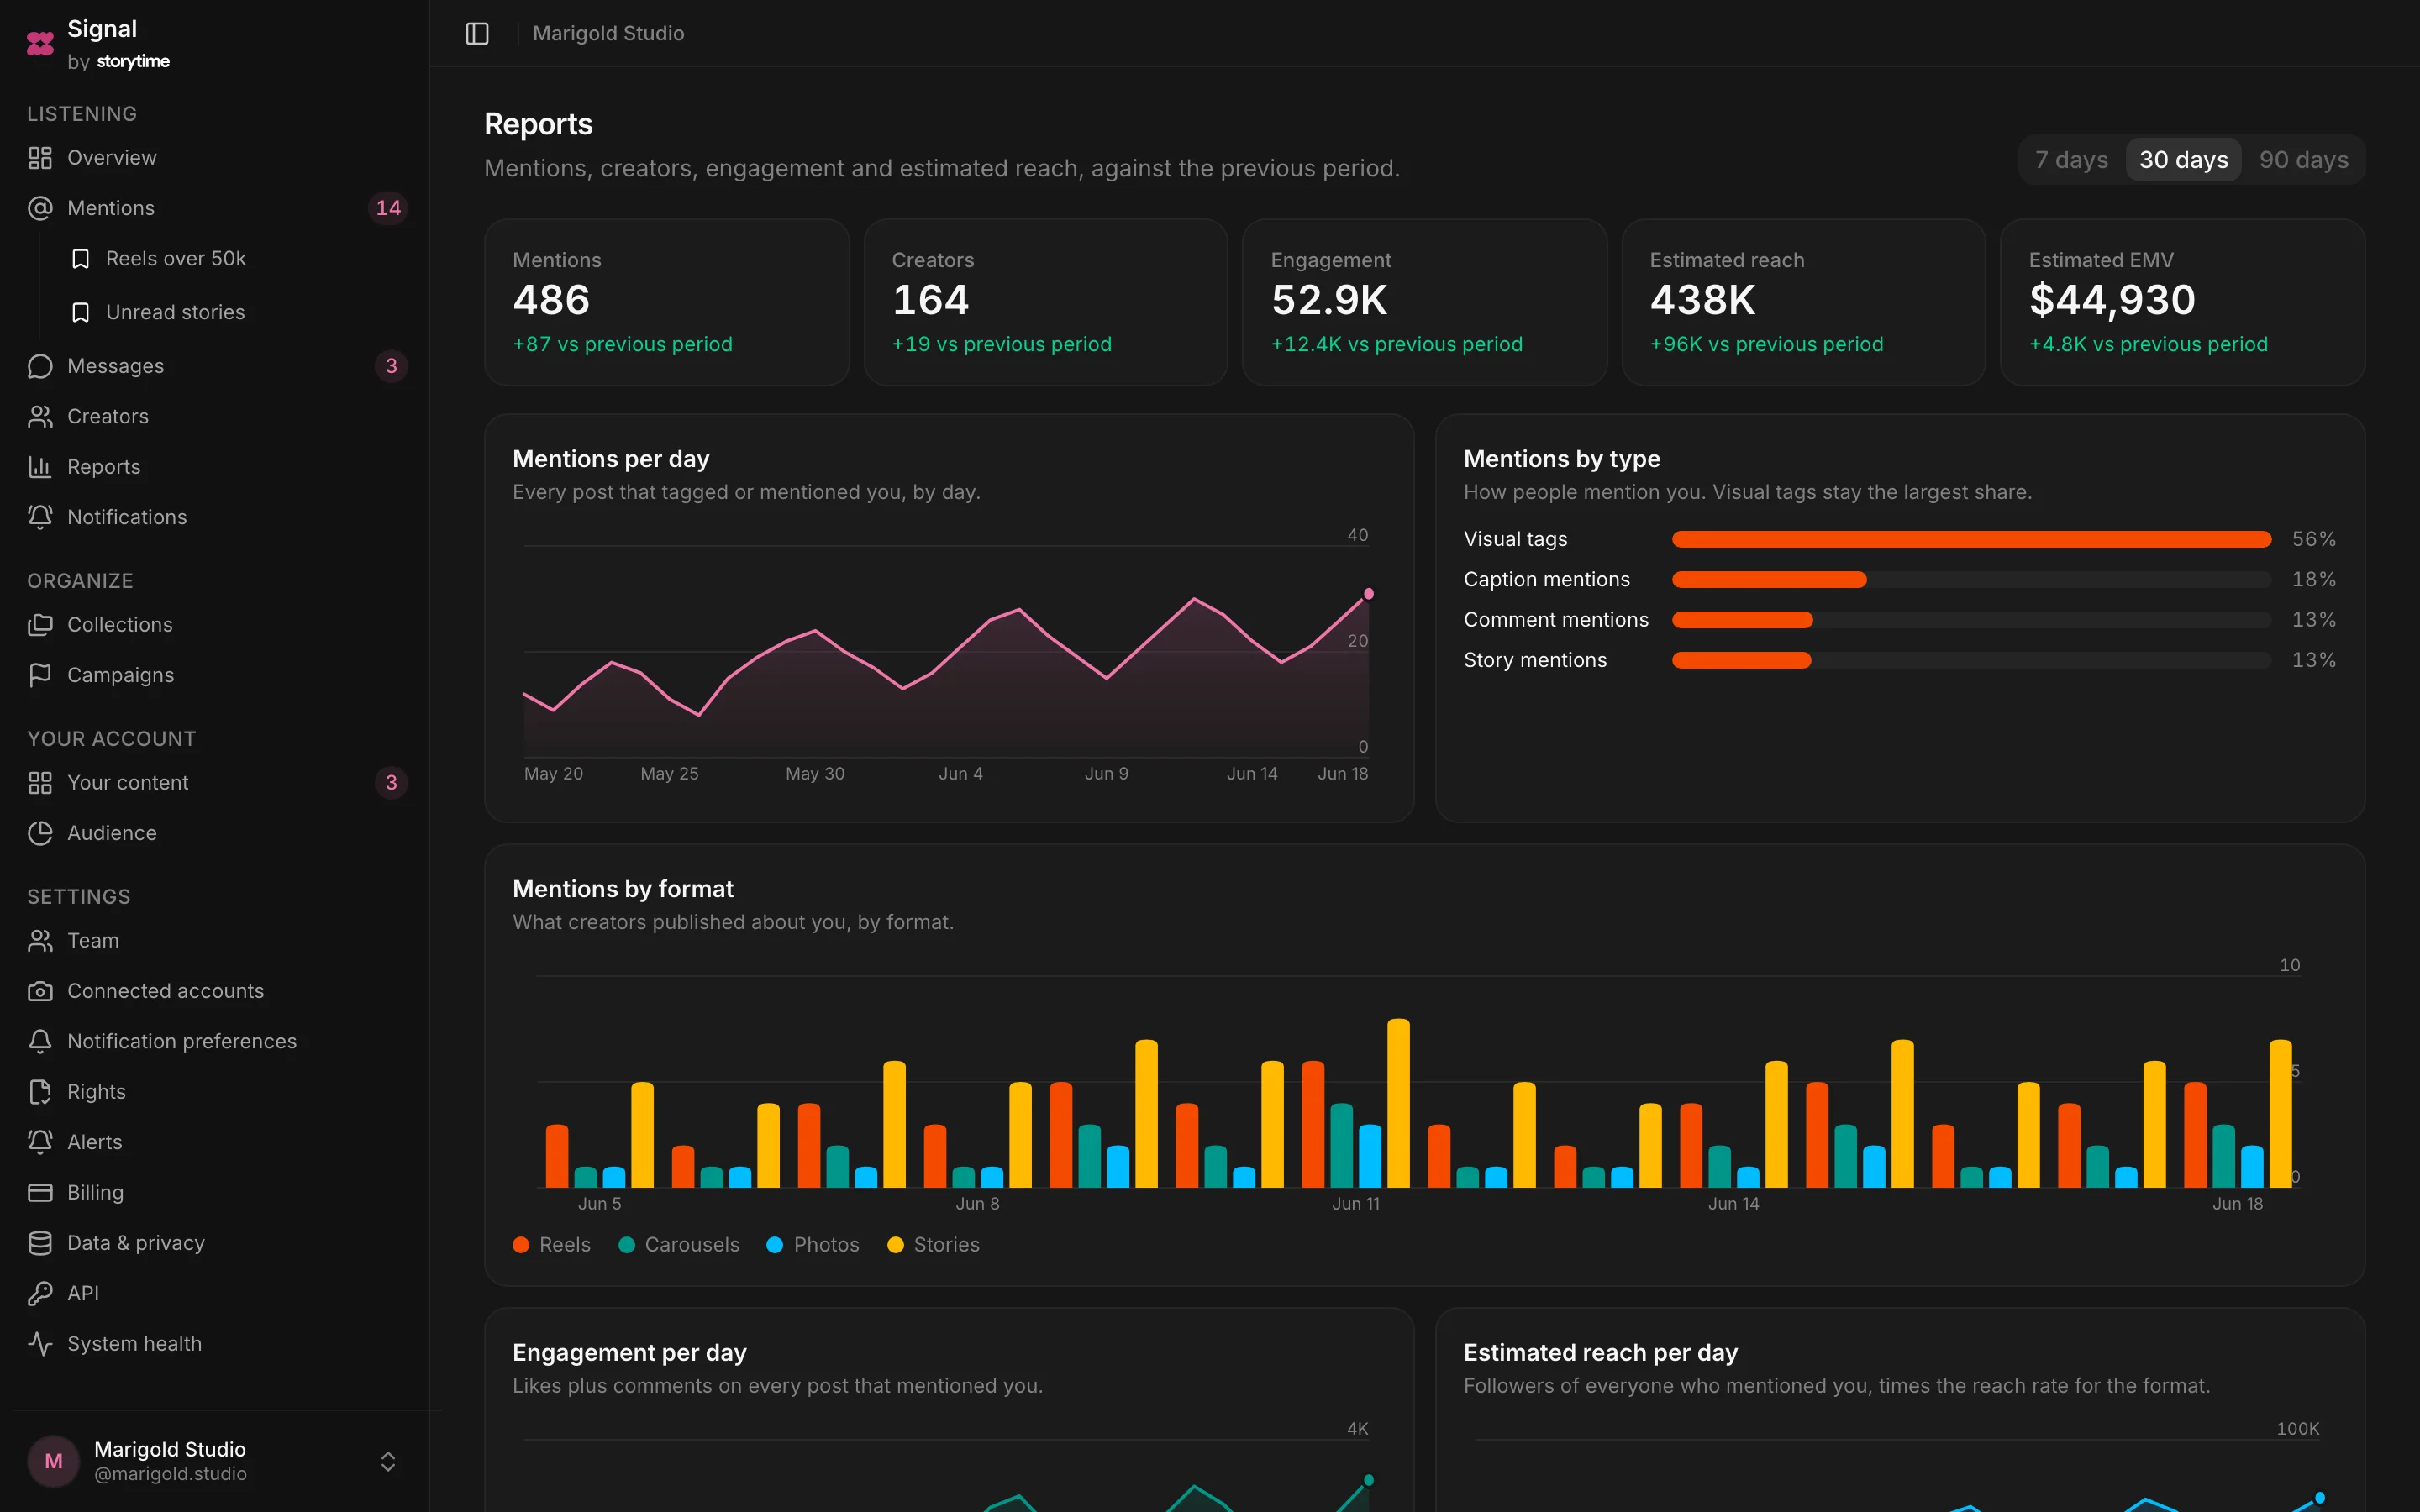Switch the range to 7 days

pos(2071,160)
